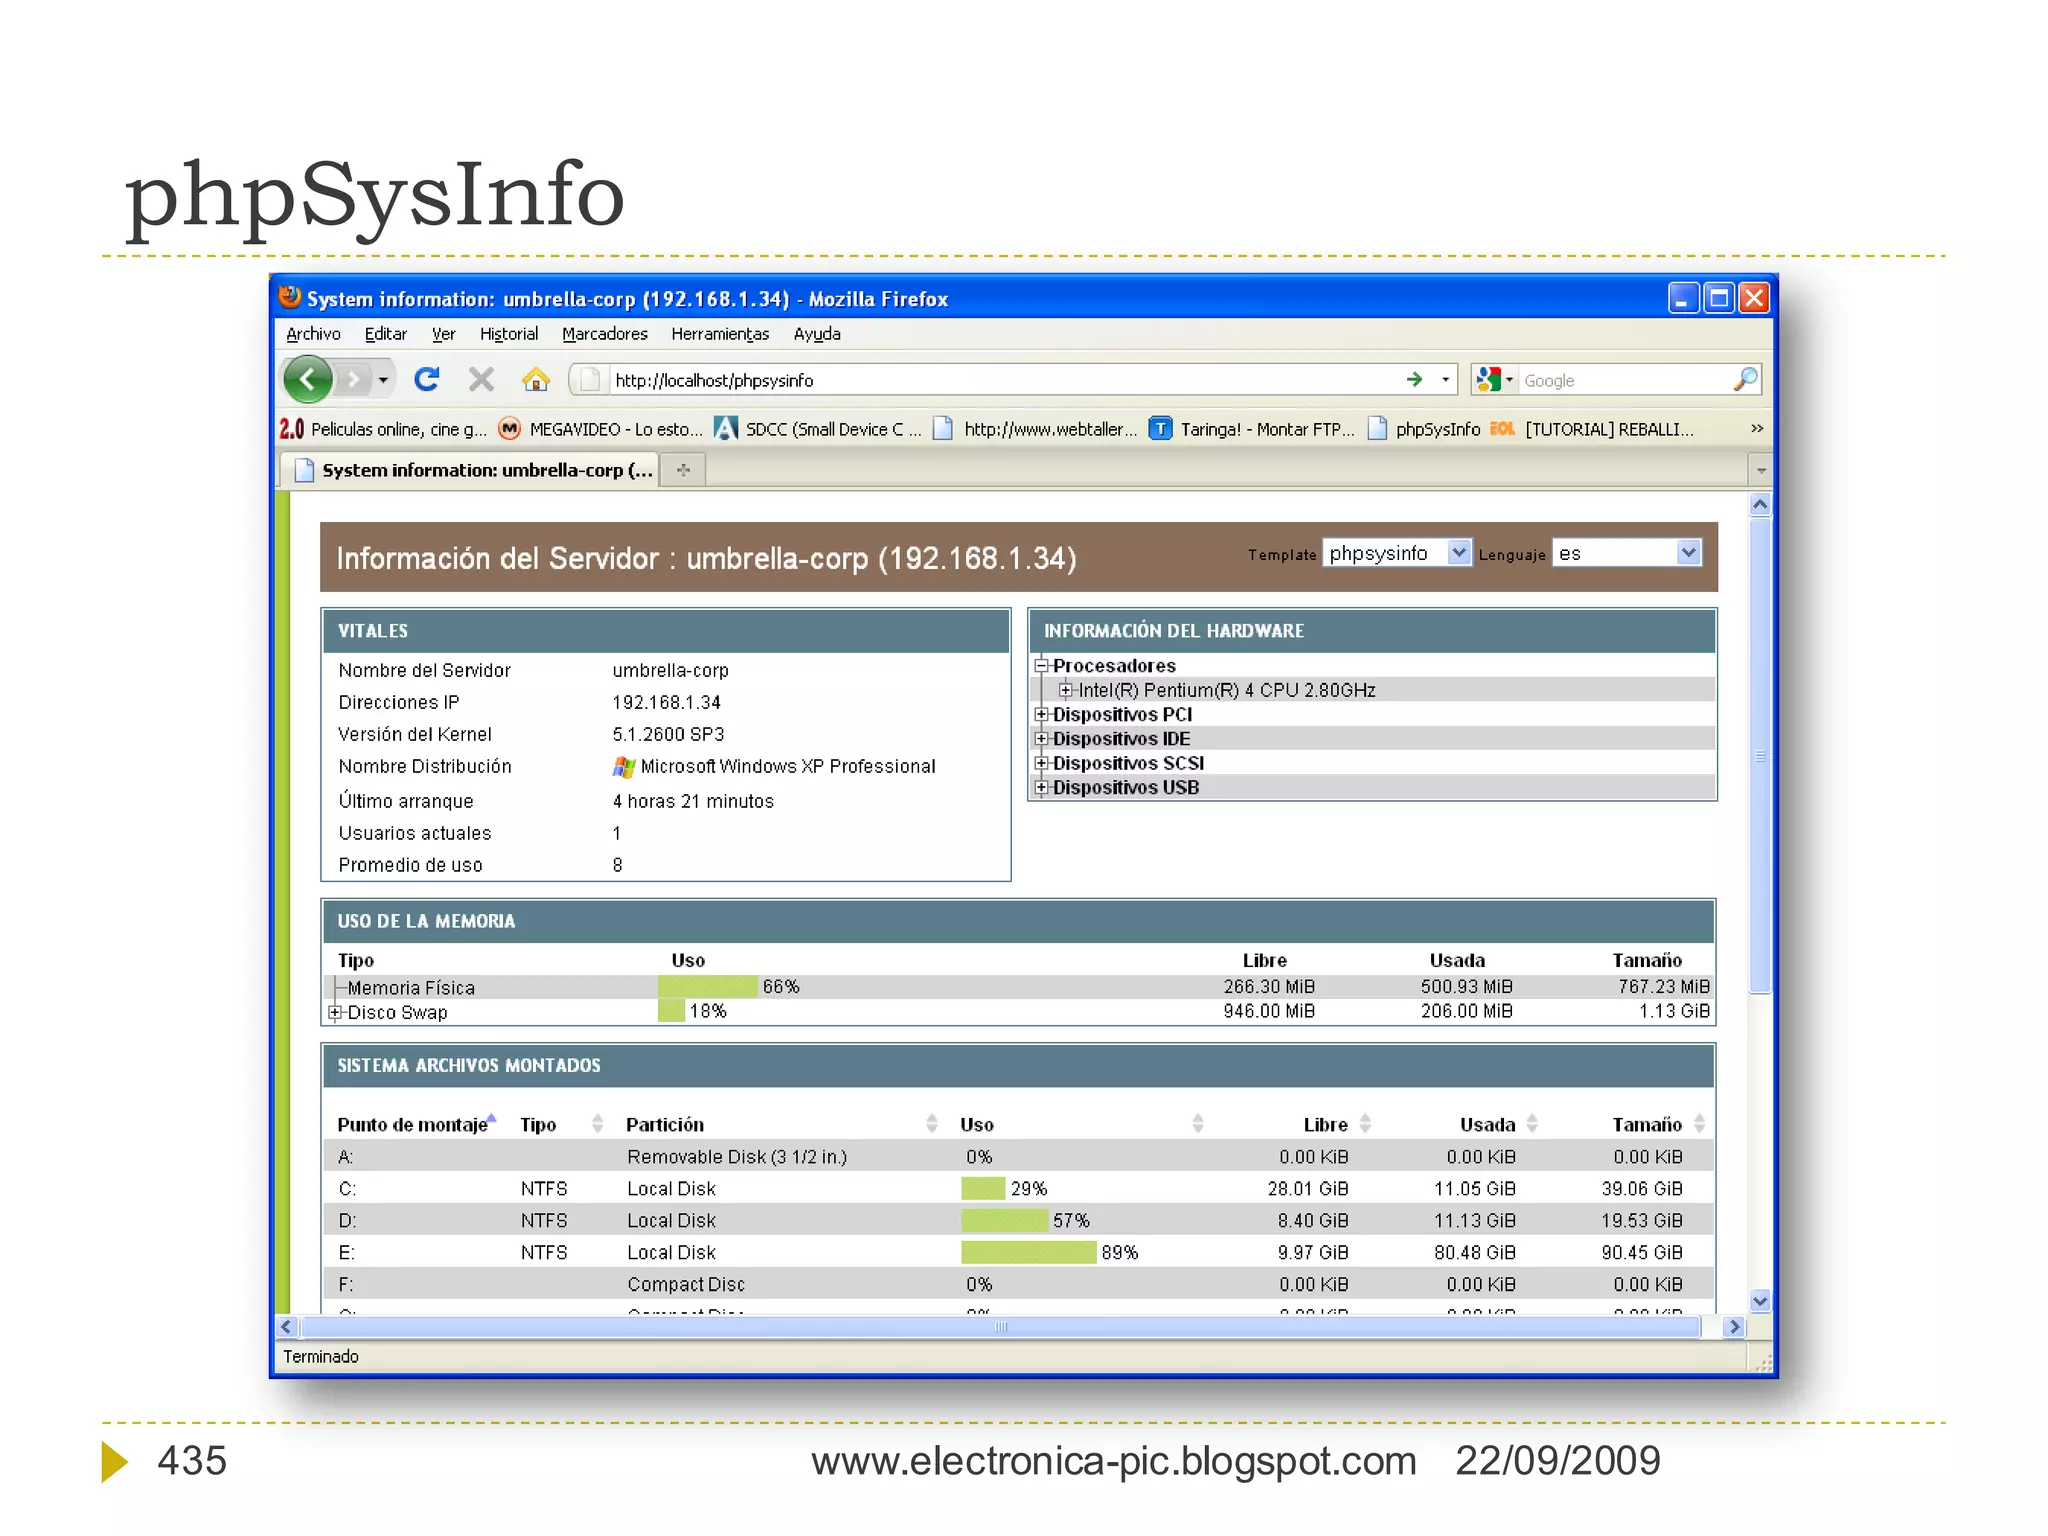
Task: Open the Lenguaje es dropdown
Action: [1688, 553]
